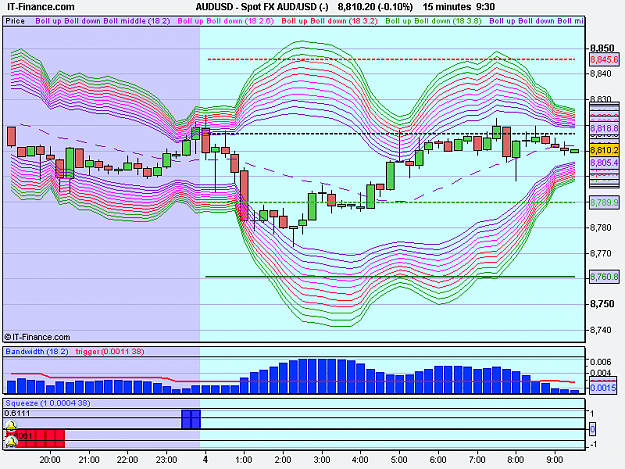Click the '1:00' time axis label

point(244,460)
